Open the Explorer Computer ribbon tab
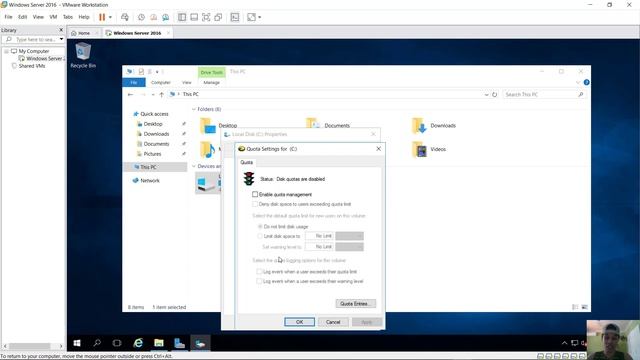This screenshot has height=360, width=640. point(160,82)
